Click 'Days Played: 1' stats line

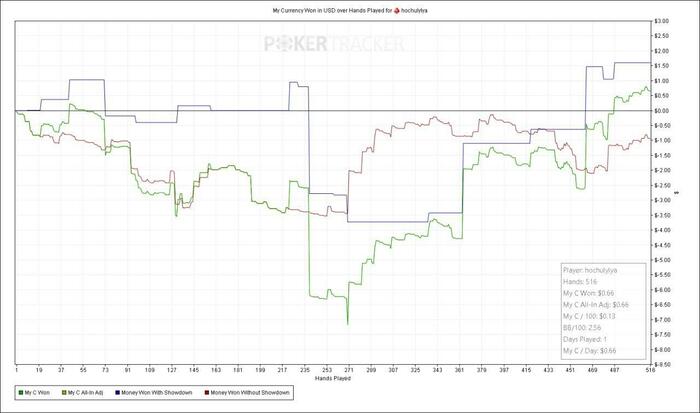[x=585, y=339]
